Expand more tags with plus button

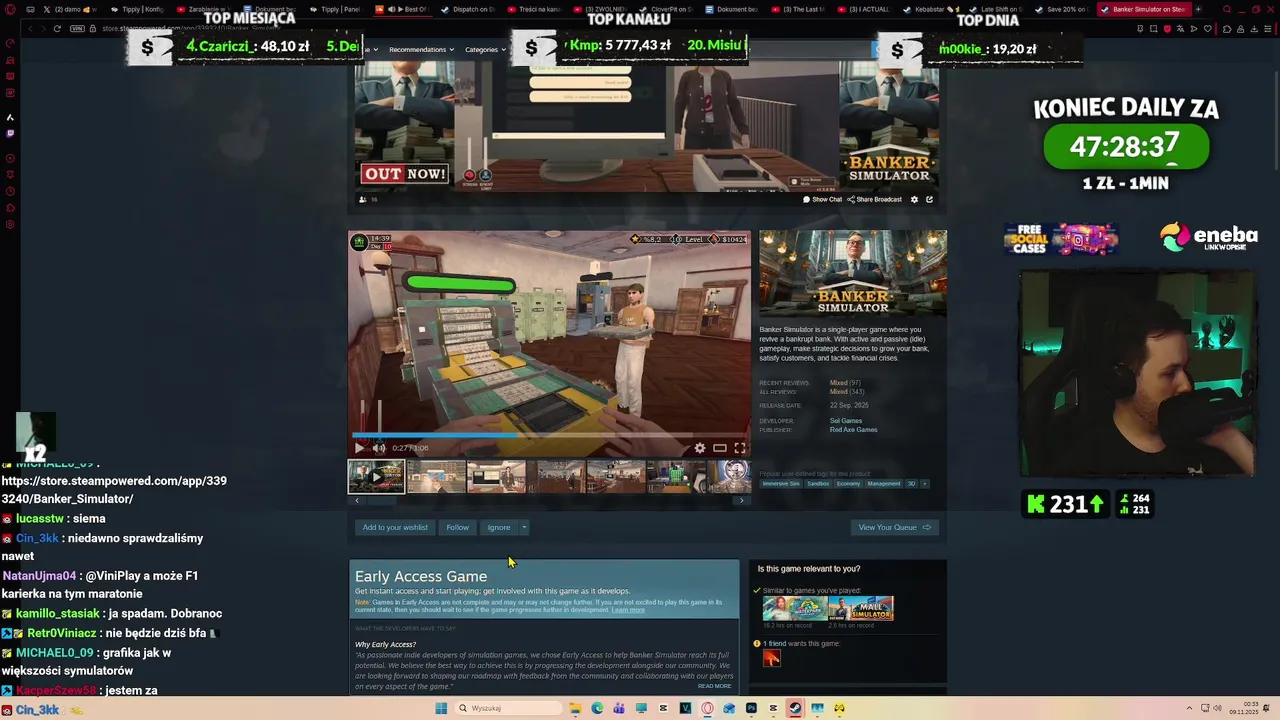(x=924, y=484)
